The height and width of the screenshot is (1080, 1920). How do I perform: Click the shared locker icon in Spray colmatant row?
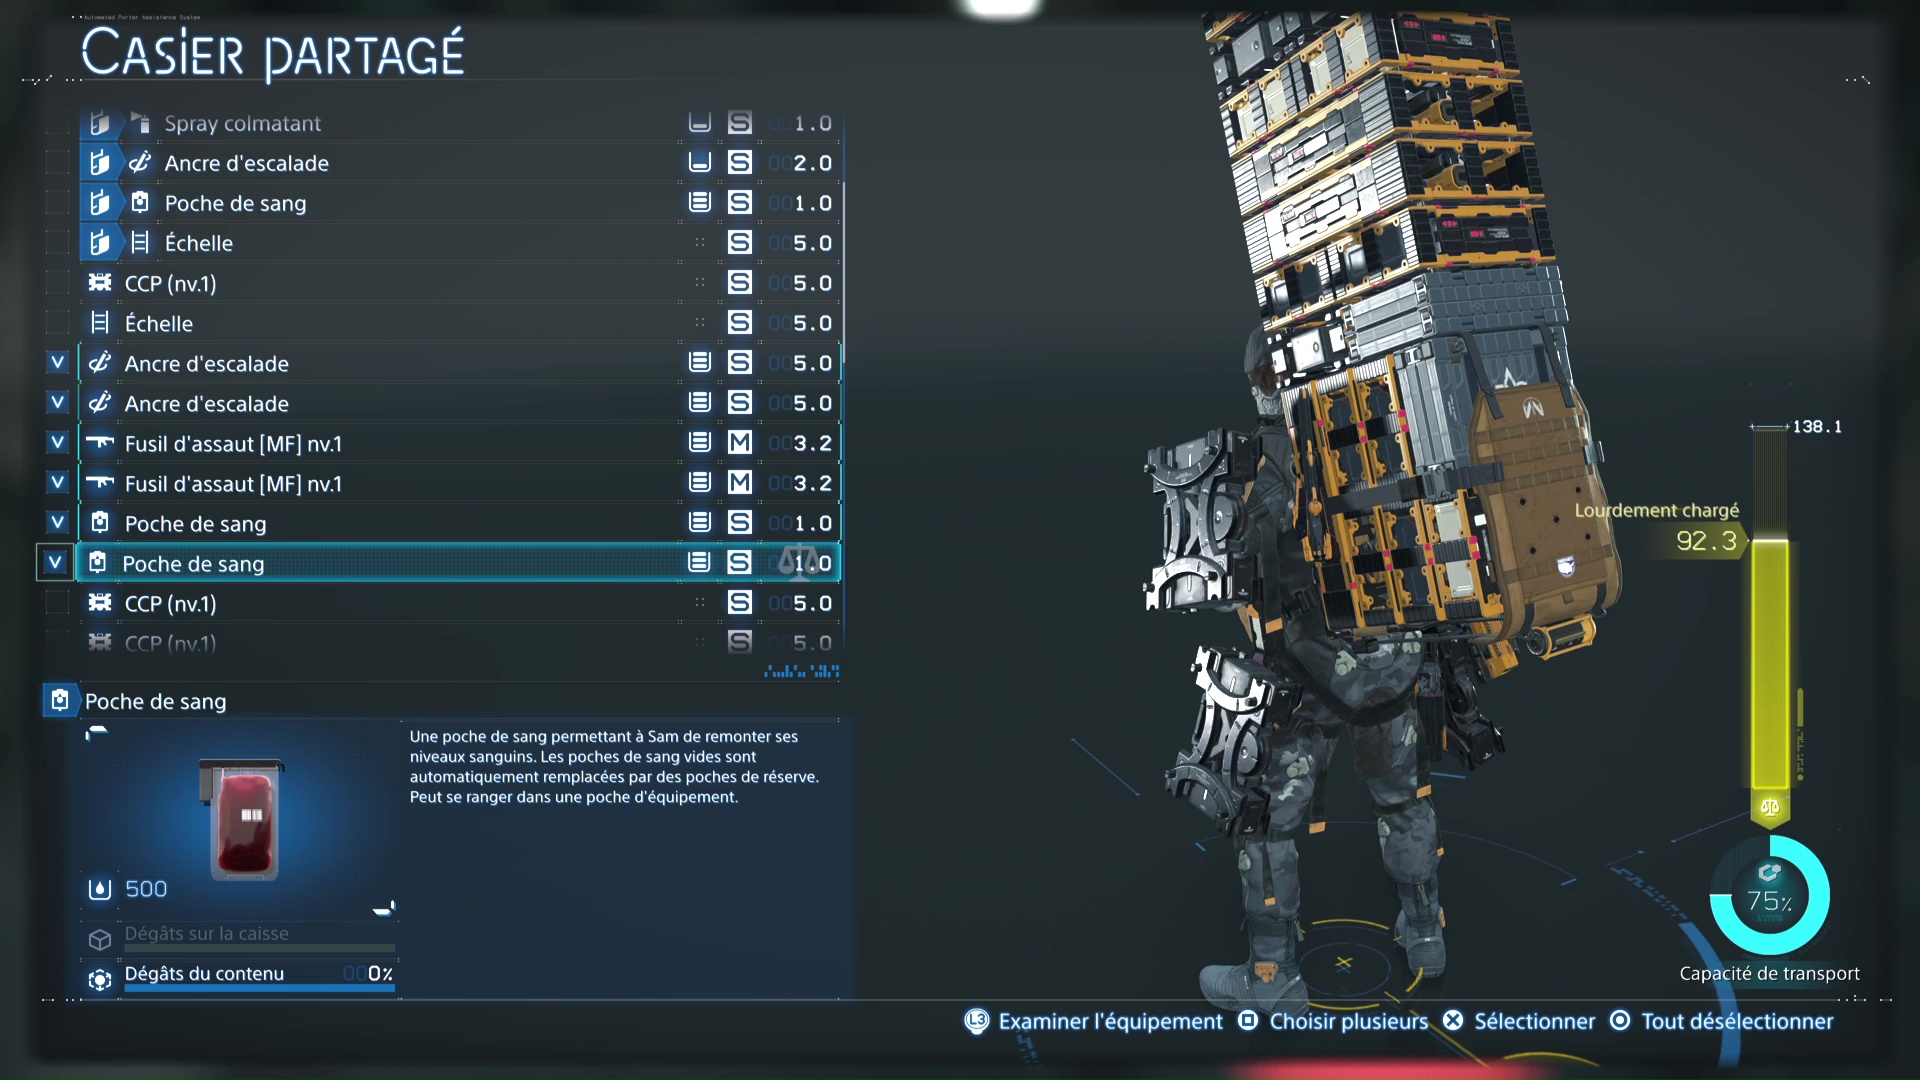coord(100,123)
